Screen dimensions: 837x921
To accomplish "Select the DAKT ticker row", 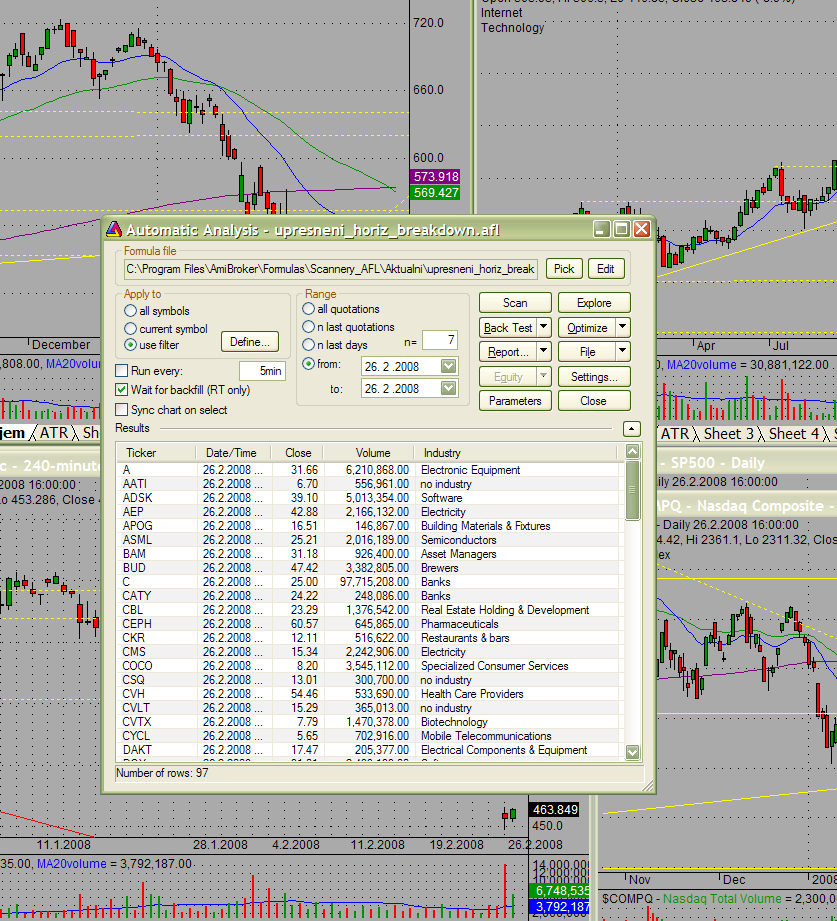I will point(369,750).
